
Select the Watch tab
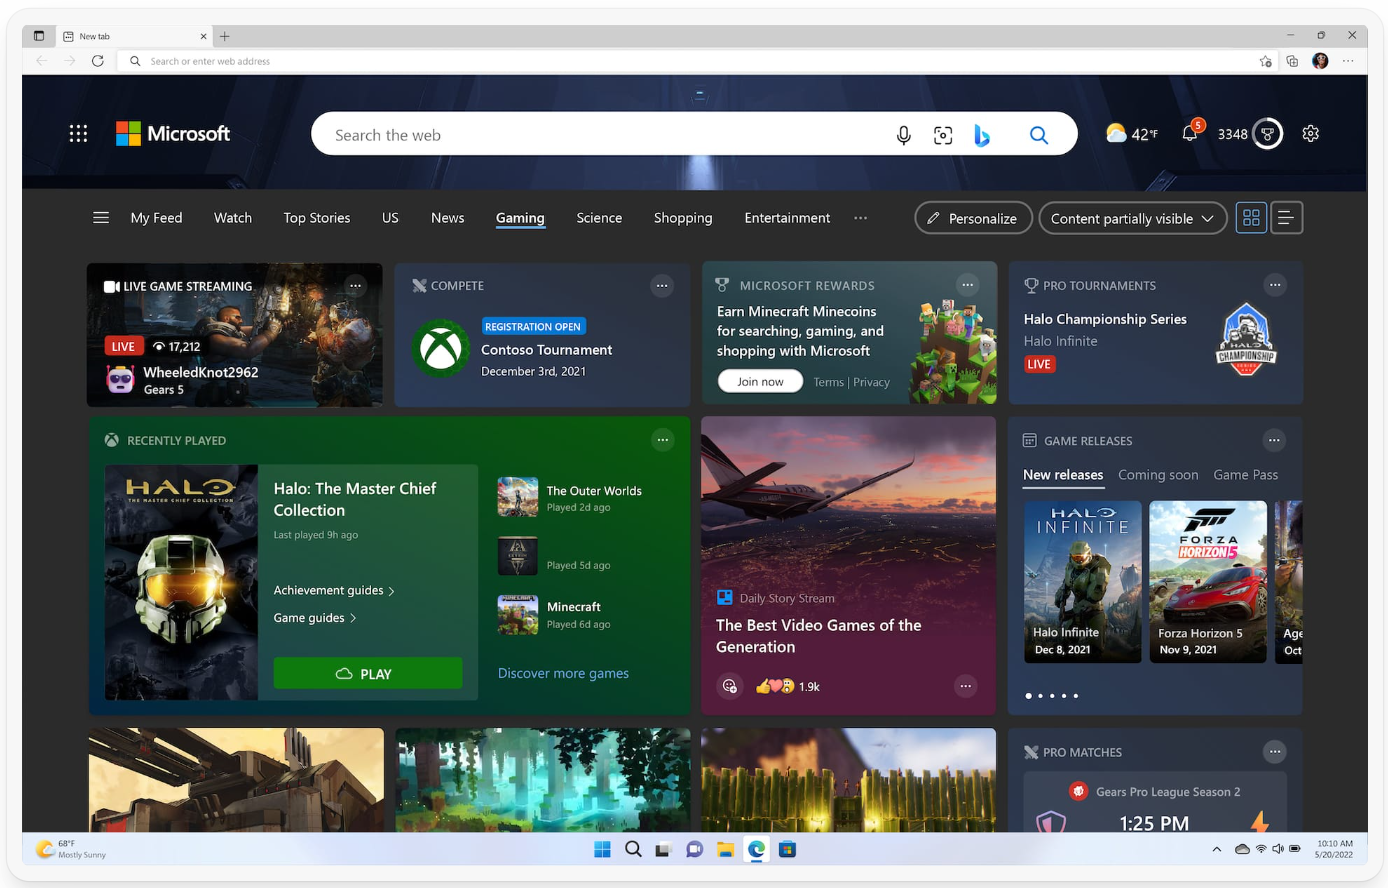tap(233, 217)
